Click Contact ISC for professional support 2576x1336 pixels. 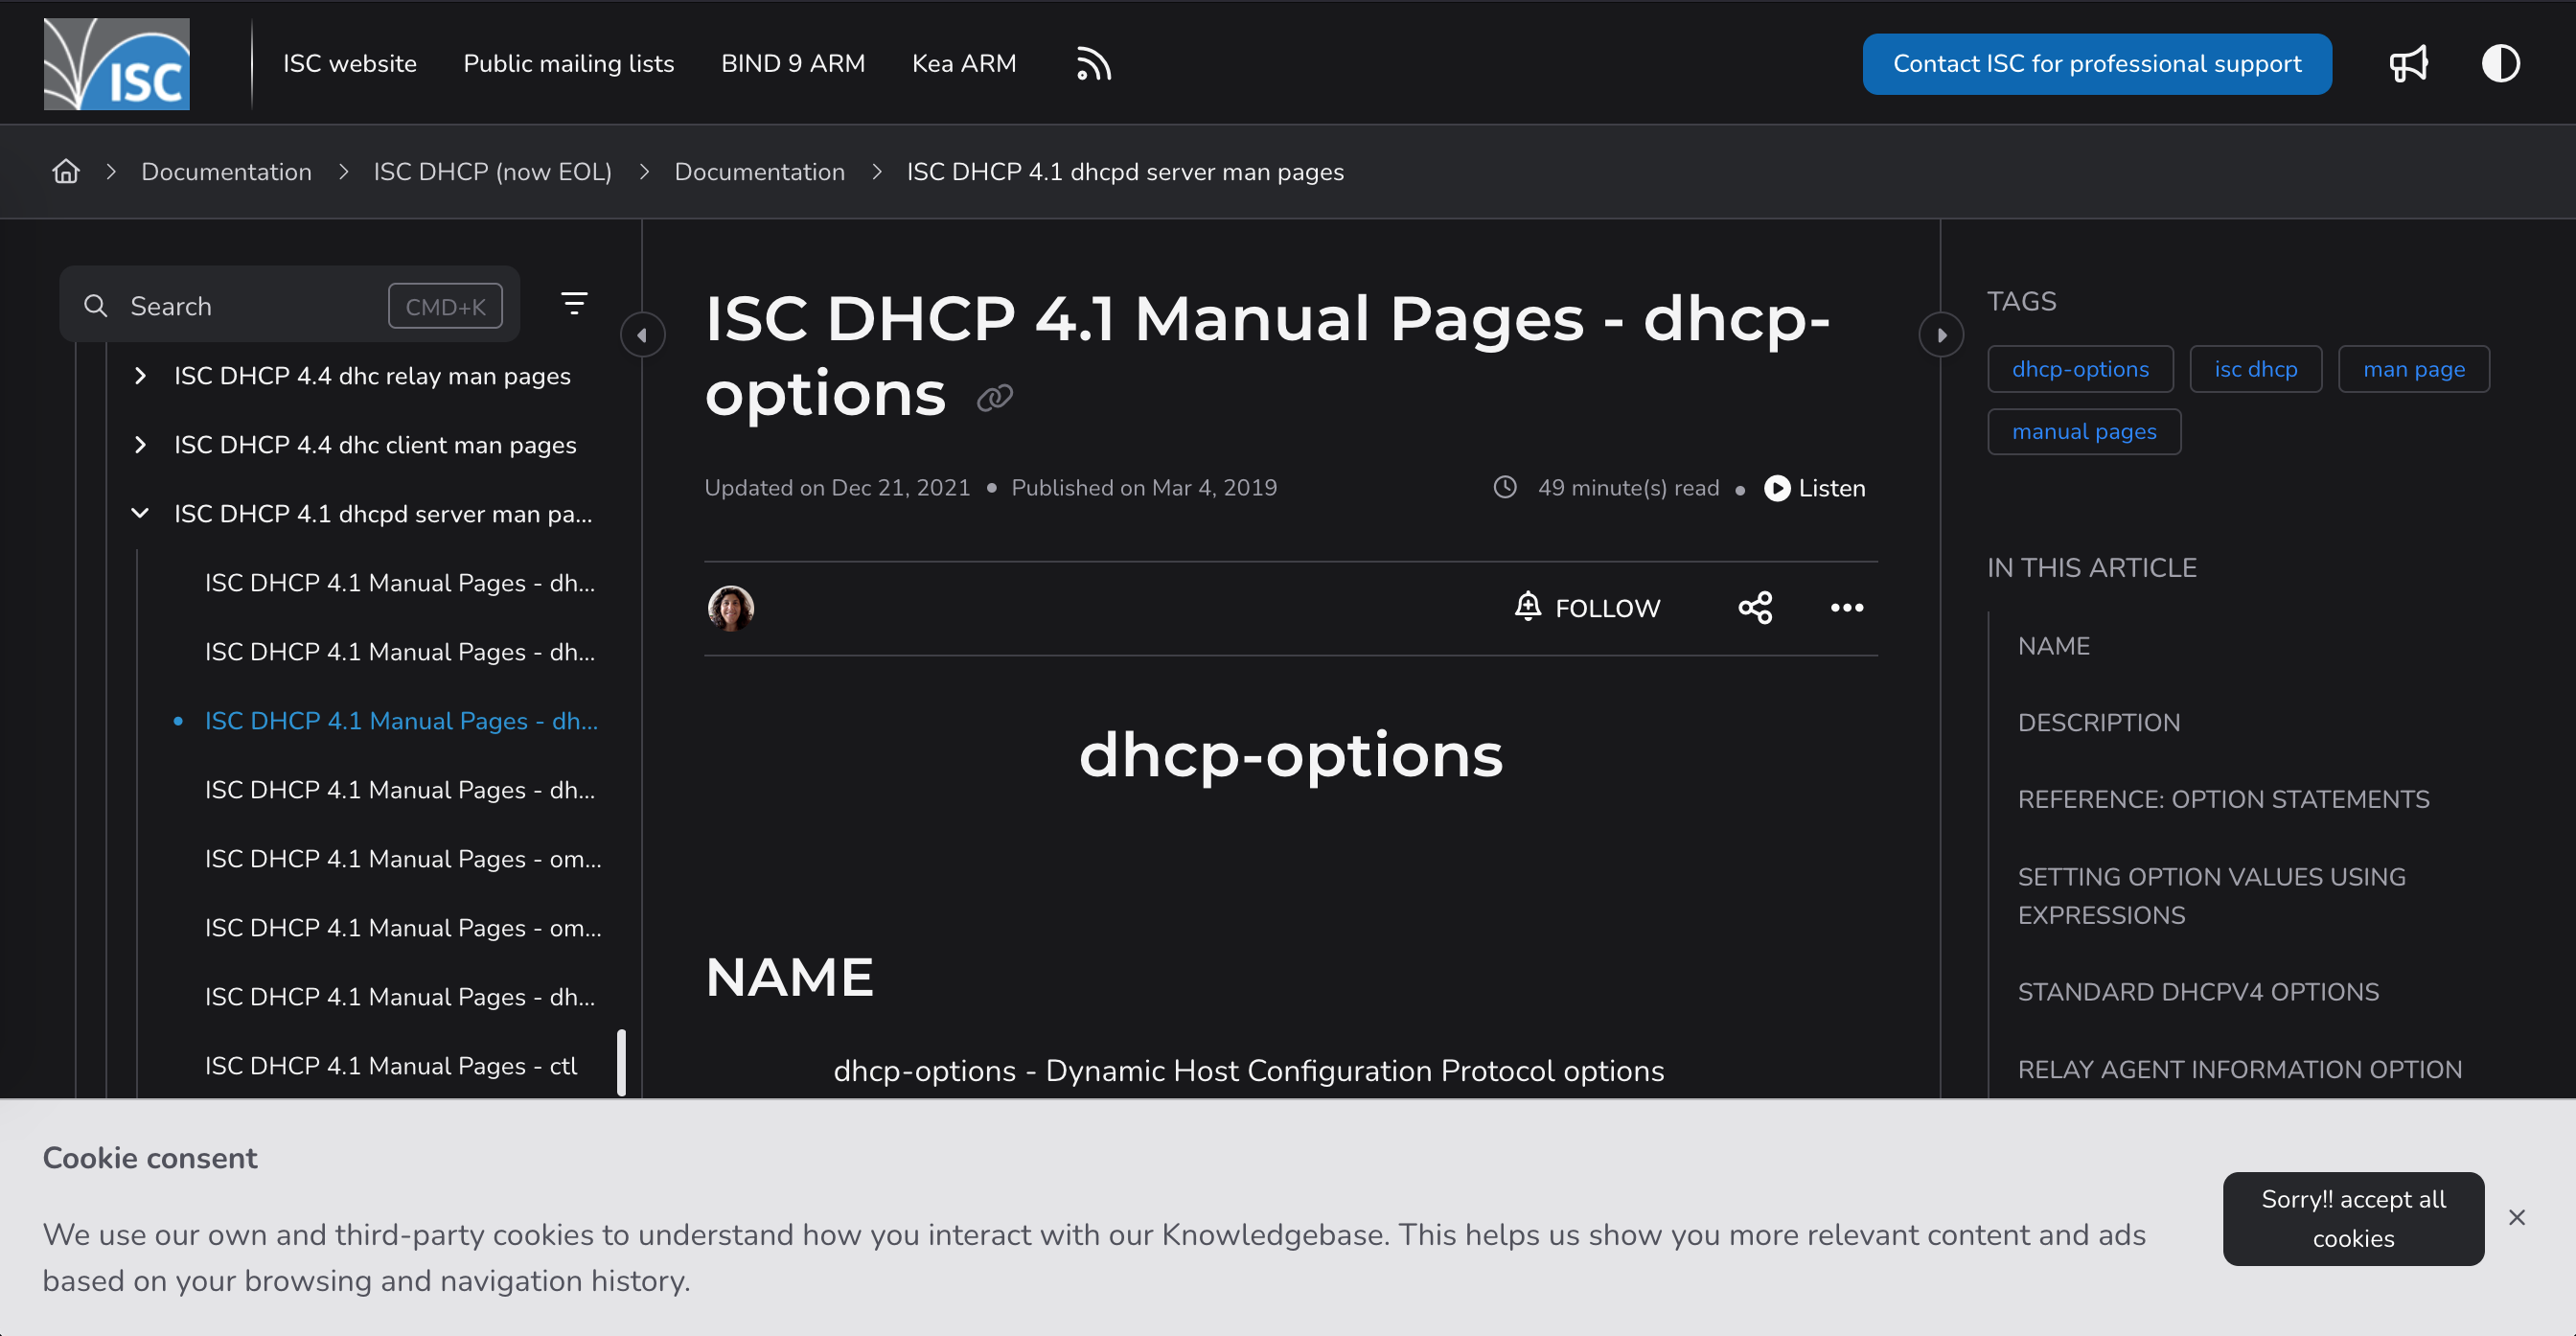click(x=2097, y=64)
